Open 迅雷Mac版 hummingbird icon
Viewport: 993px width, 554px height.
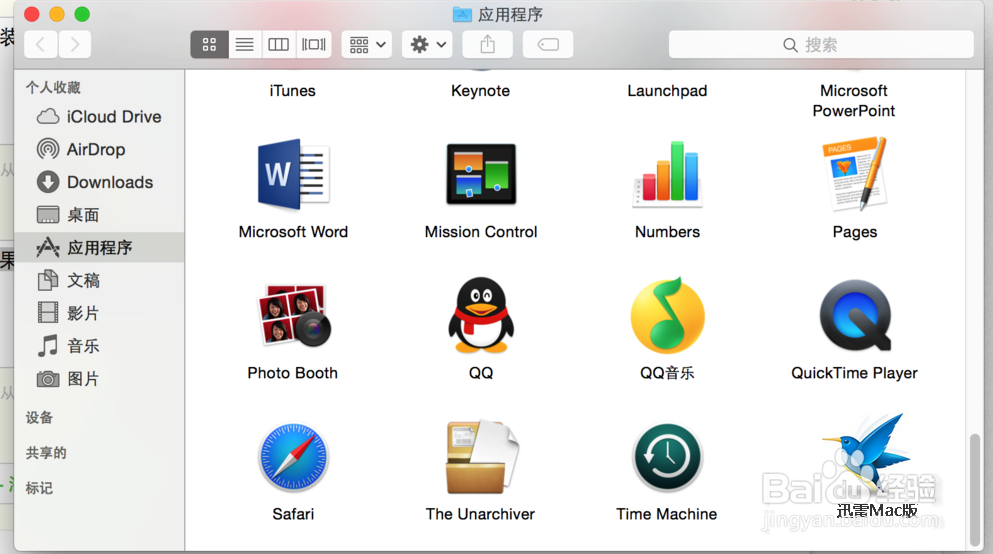coord(866,453)
